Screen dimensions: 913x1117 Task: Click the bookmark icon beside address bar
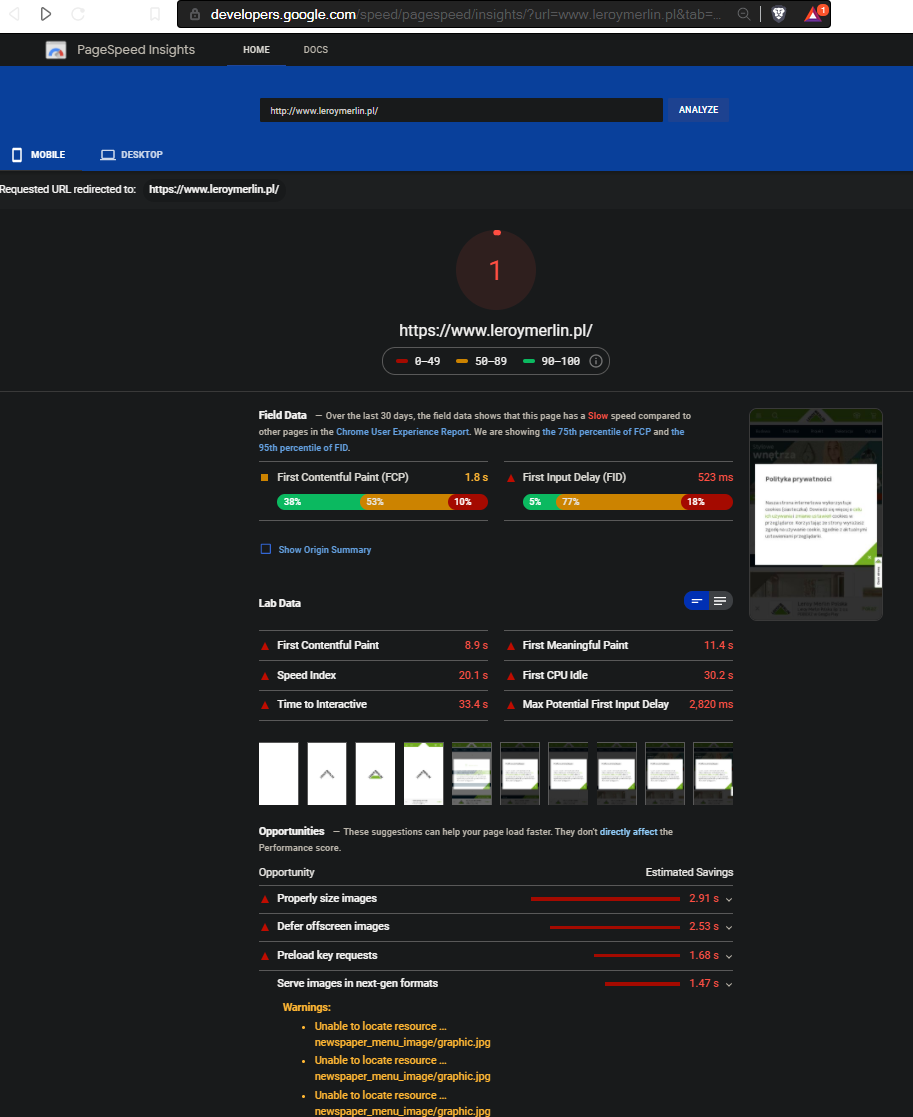154,14
